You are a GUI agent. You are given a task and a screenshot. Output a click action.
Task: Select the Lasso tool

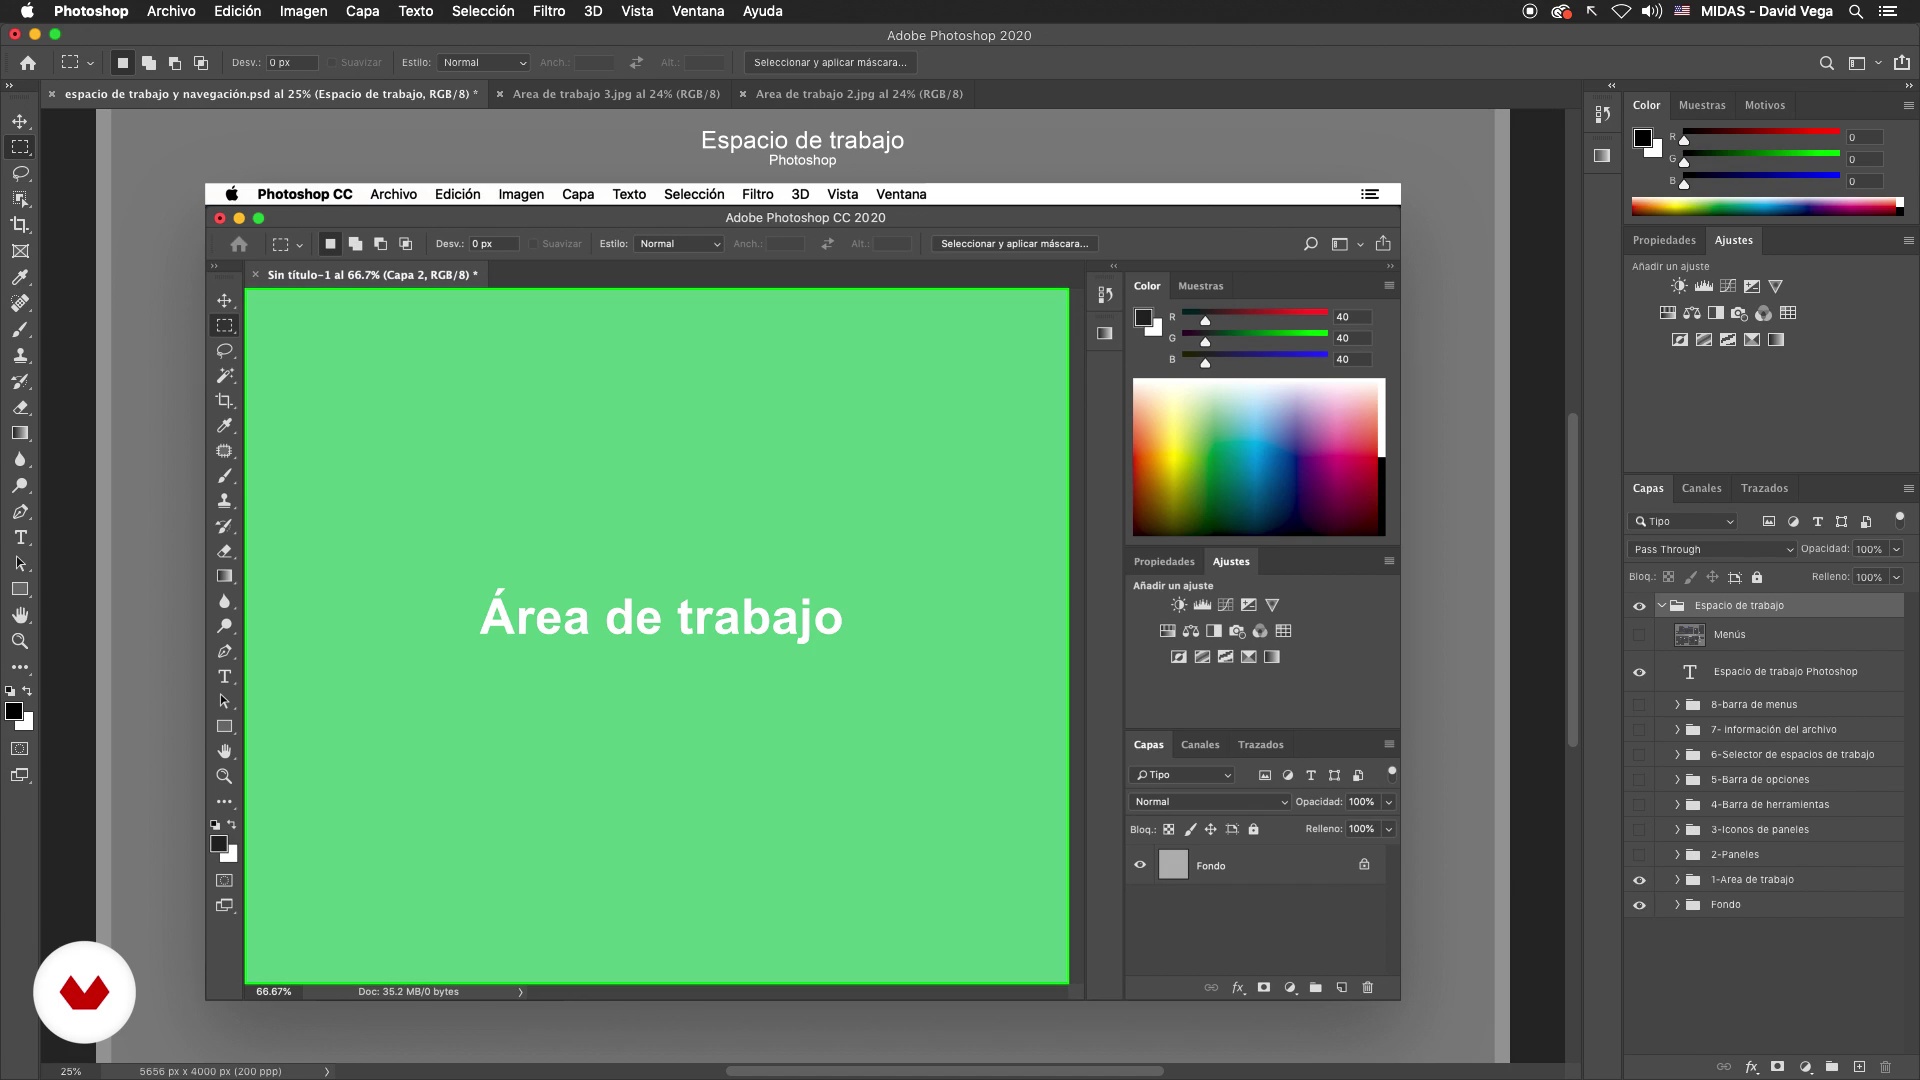click(20, 173)
